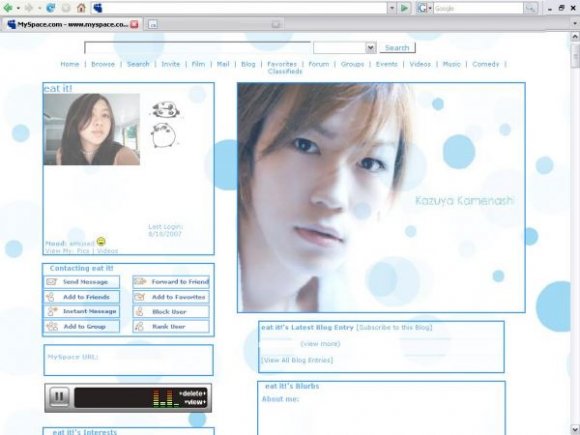This screenshot has width=580, height=435.
Task: Click the Send Message envelope icon
Action: (51, 282)
